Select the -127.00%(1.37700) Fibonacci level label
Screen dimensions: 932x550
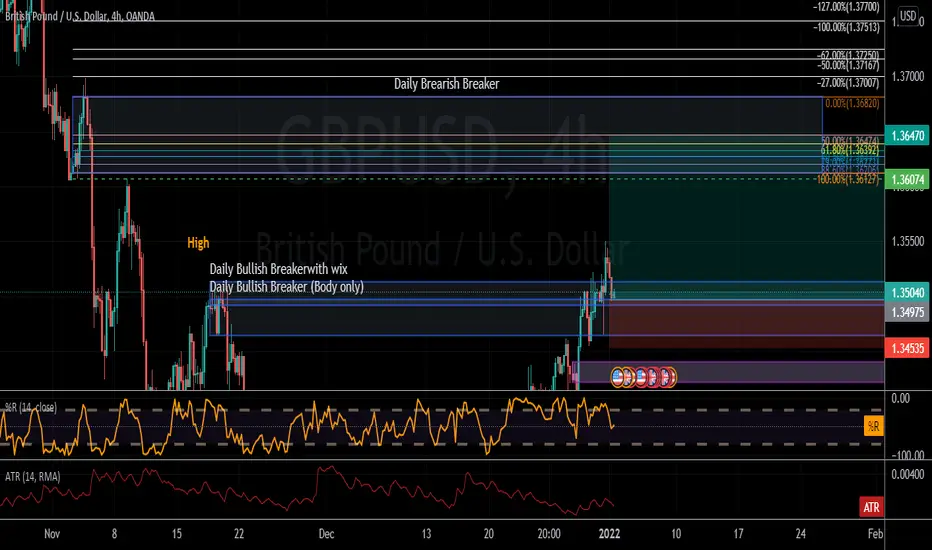click(x=846, y=7)
